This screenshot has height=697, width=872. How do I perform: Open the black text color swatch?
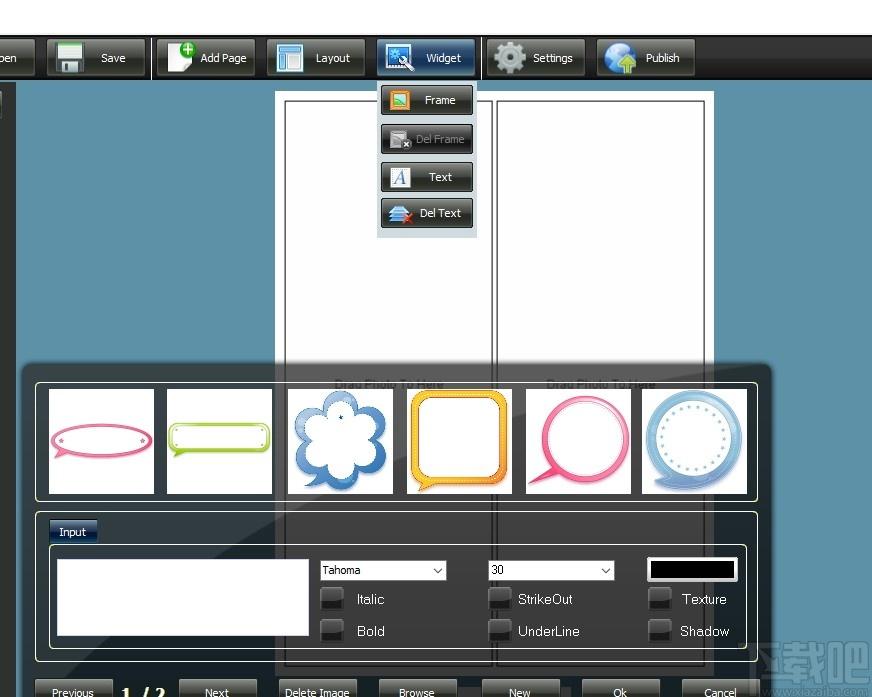692,570
